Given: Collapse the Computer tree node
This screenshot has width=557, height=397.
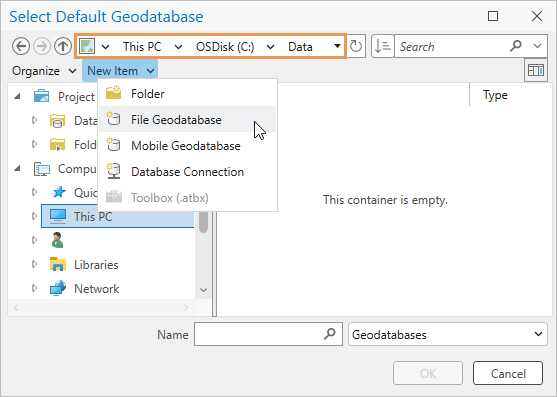Looking at the screenshot, I should (x=17, y=168).
